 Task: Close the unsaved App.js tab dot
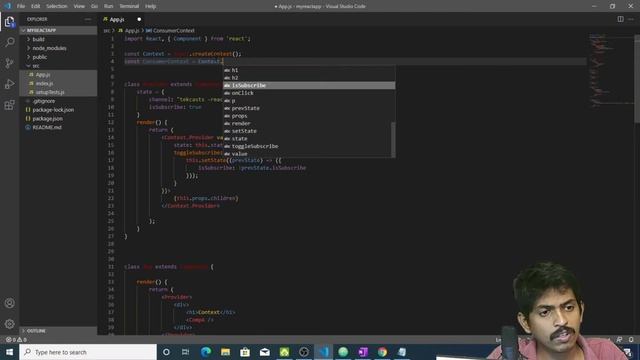(x=139, y=19)
